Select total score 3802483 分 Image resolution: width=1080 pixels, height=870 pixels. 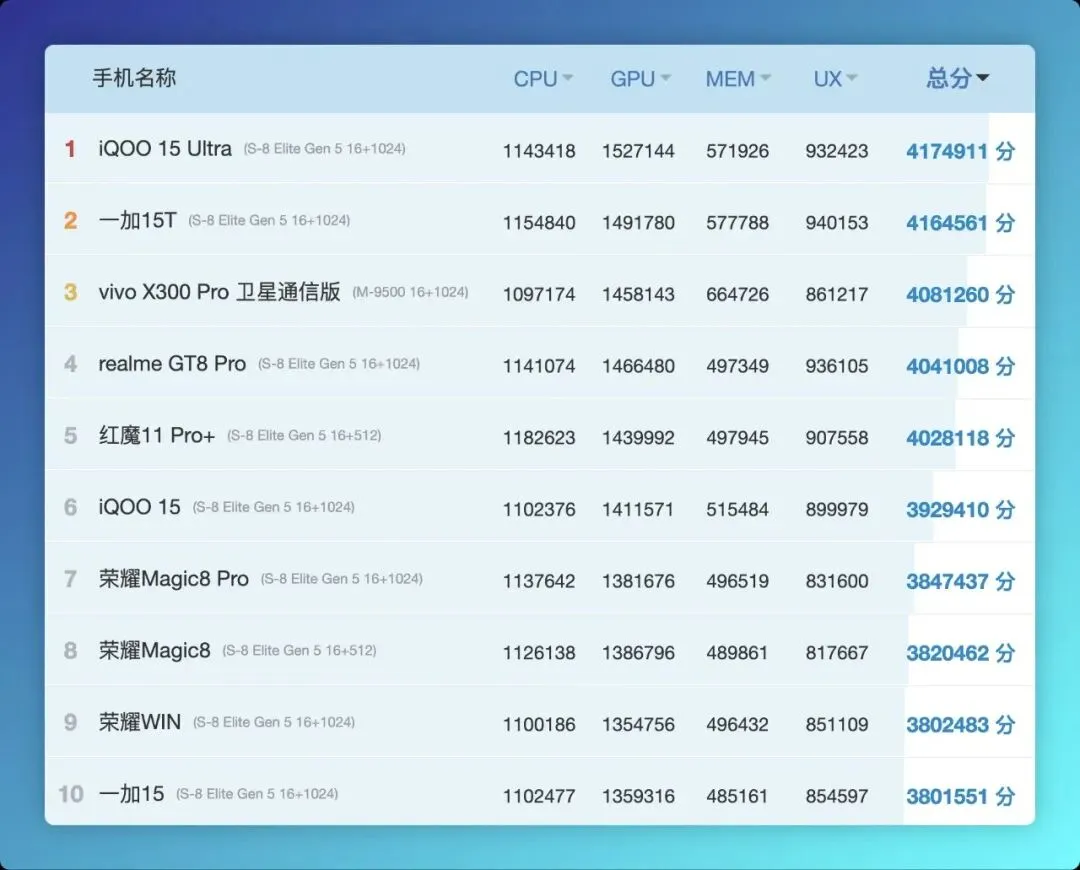(x=960, y=724)
